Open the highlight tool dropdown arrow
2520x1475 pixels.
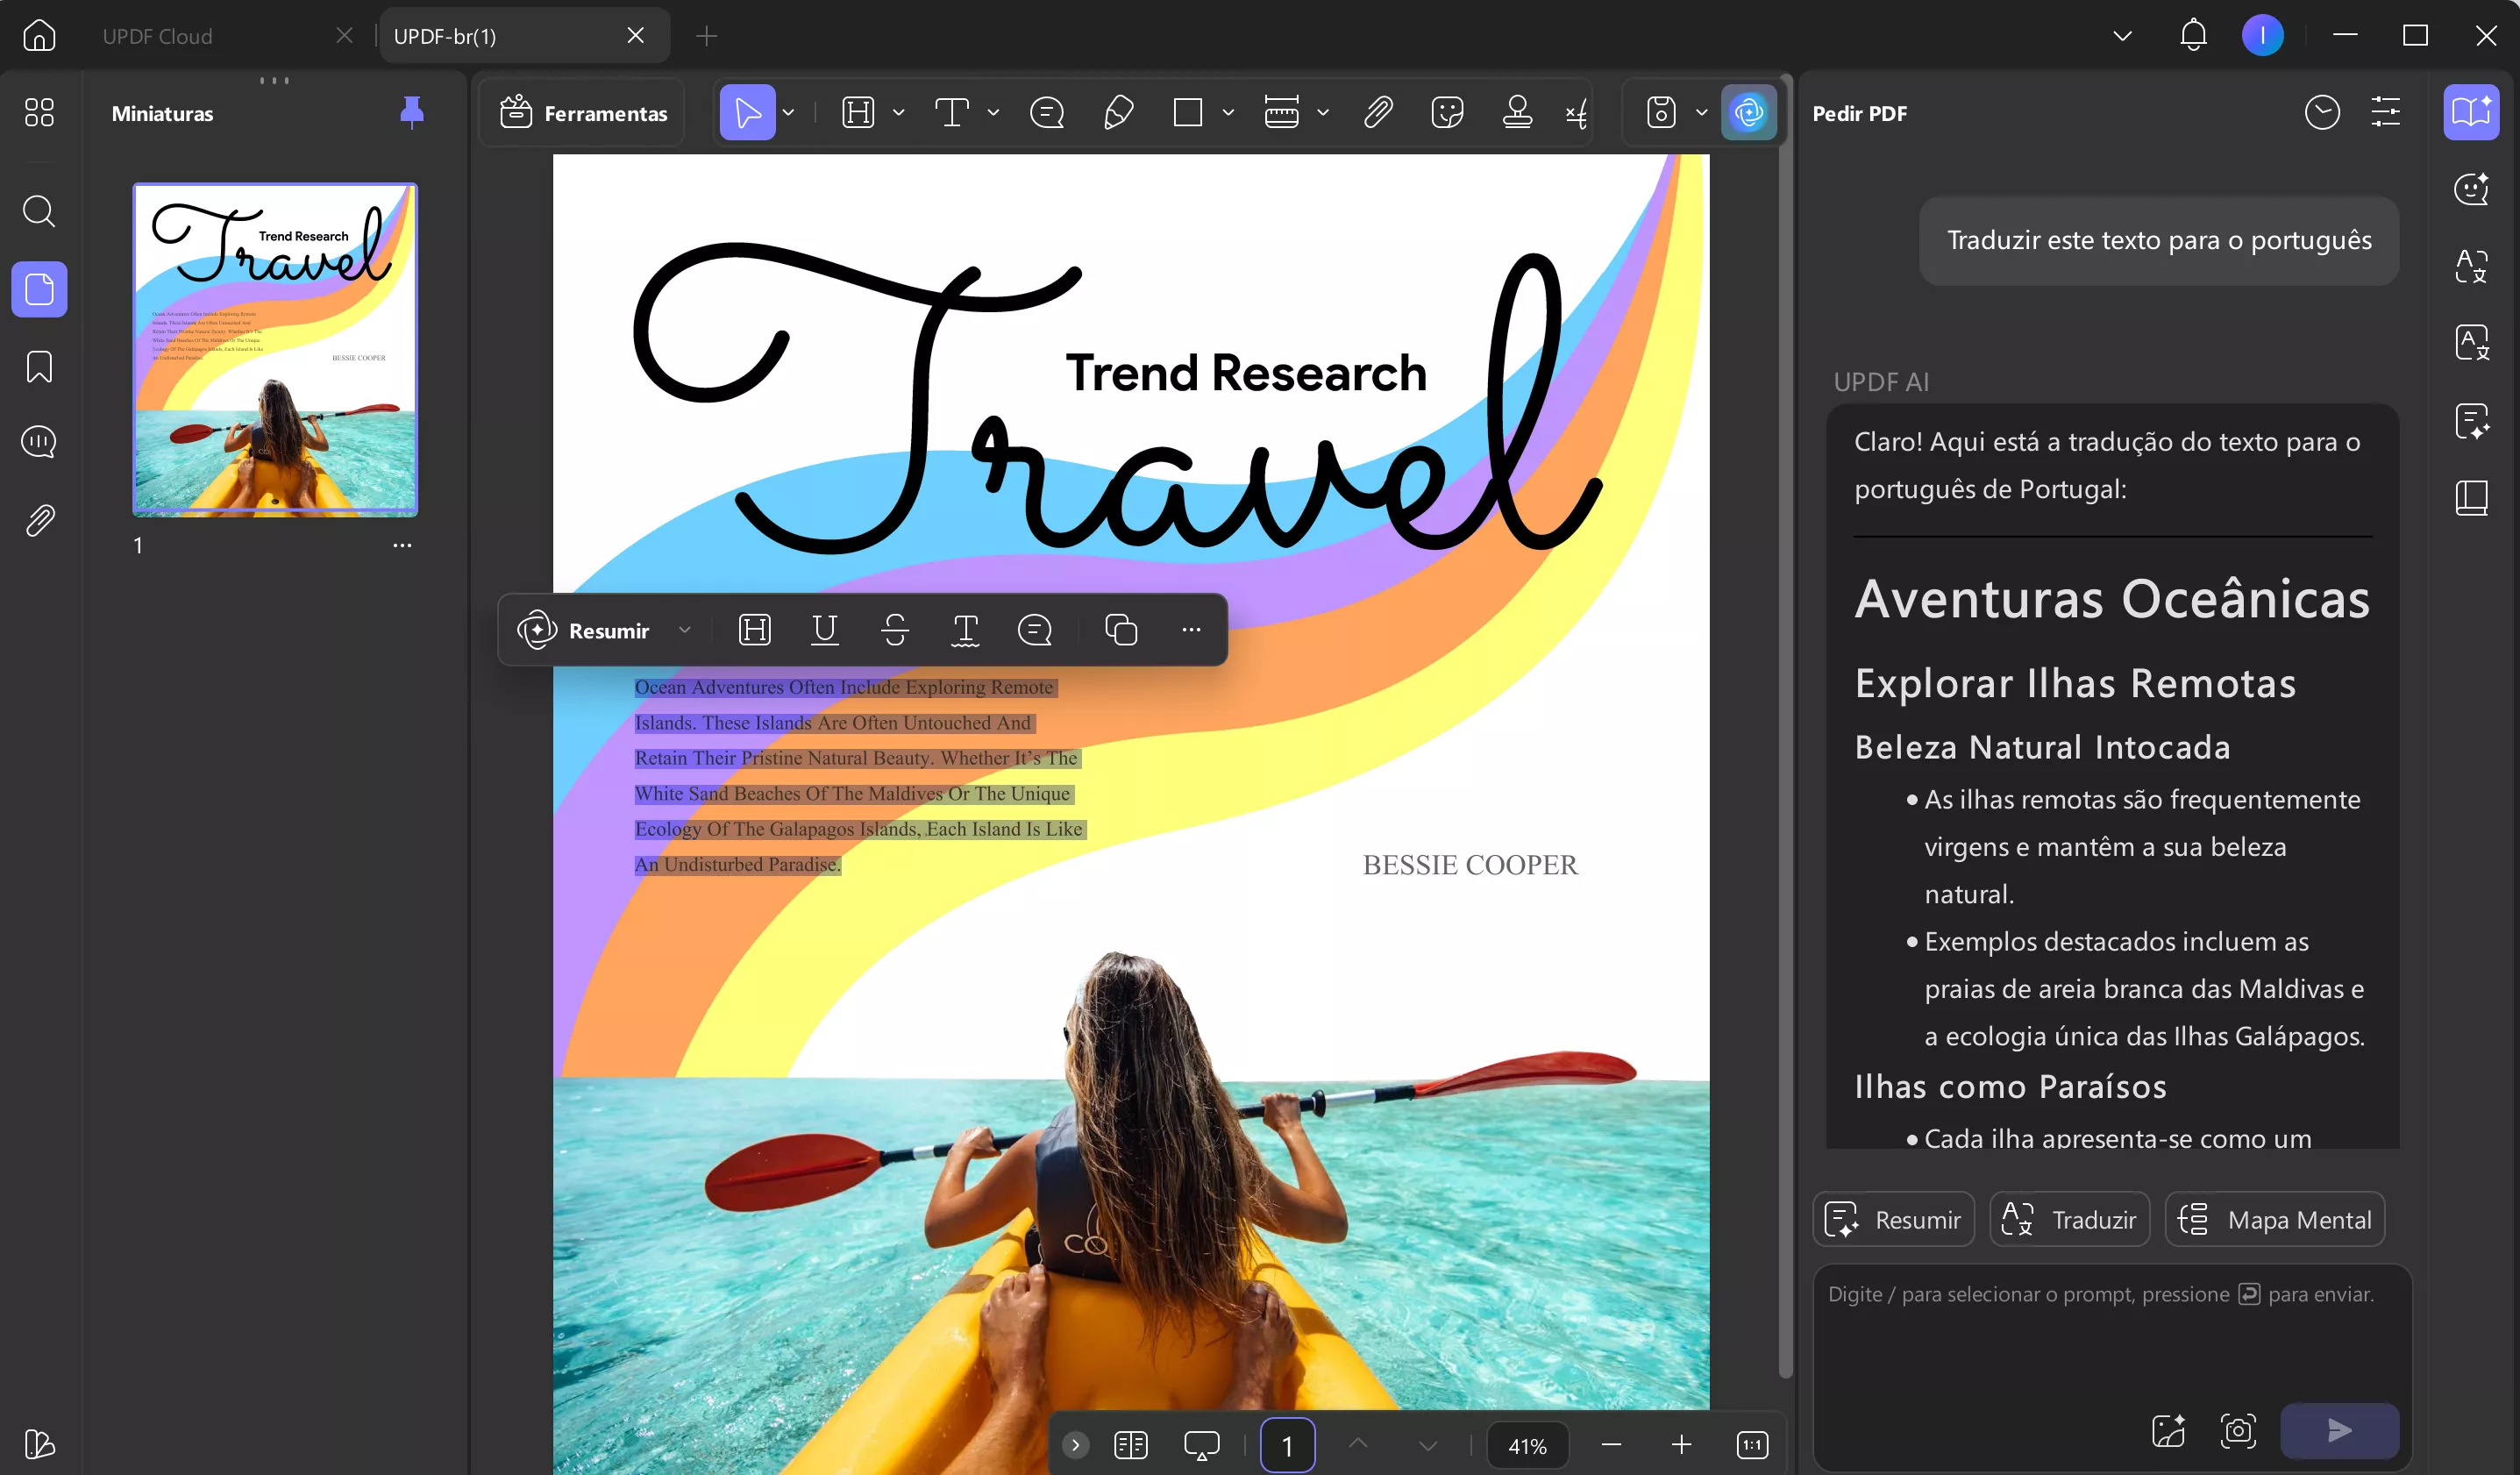pyautogui.click(x=898, y=112)
